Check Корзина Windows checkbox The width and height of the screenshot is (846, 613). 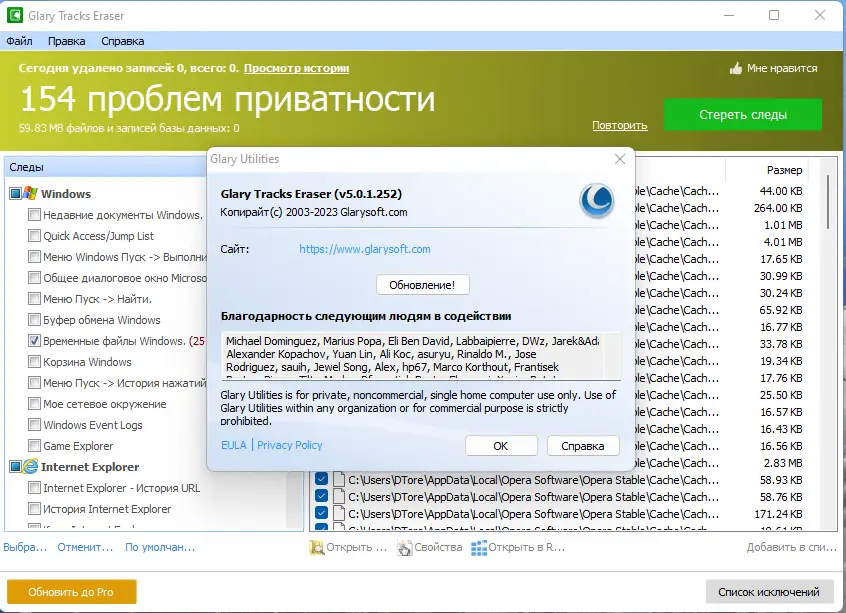[34, 362]
